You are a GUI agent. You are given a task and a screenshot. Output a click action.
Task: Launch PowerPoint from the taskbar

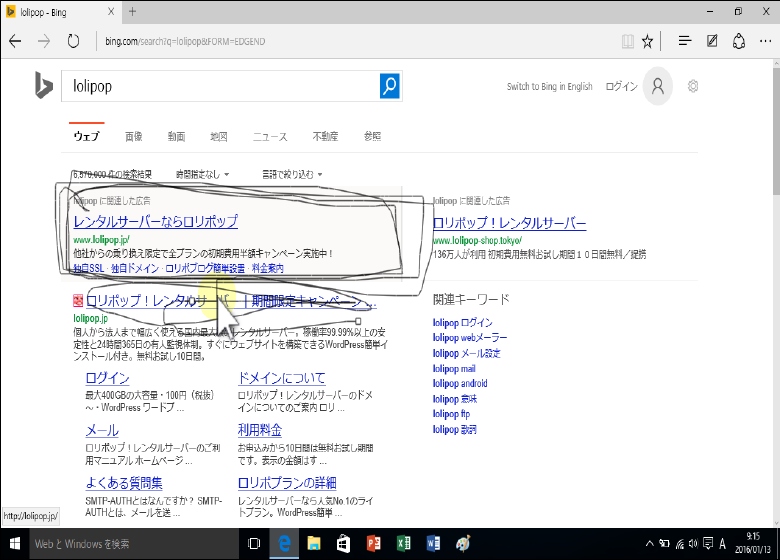click(373, 544)
